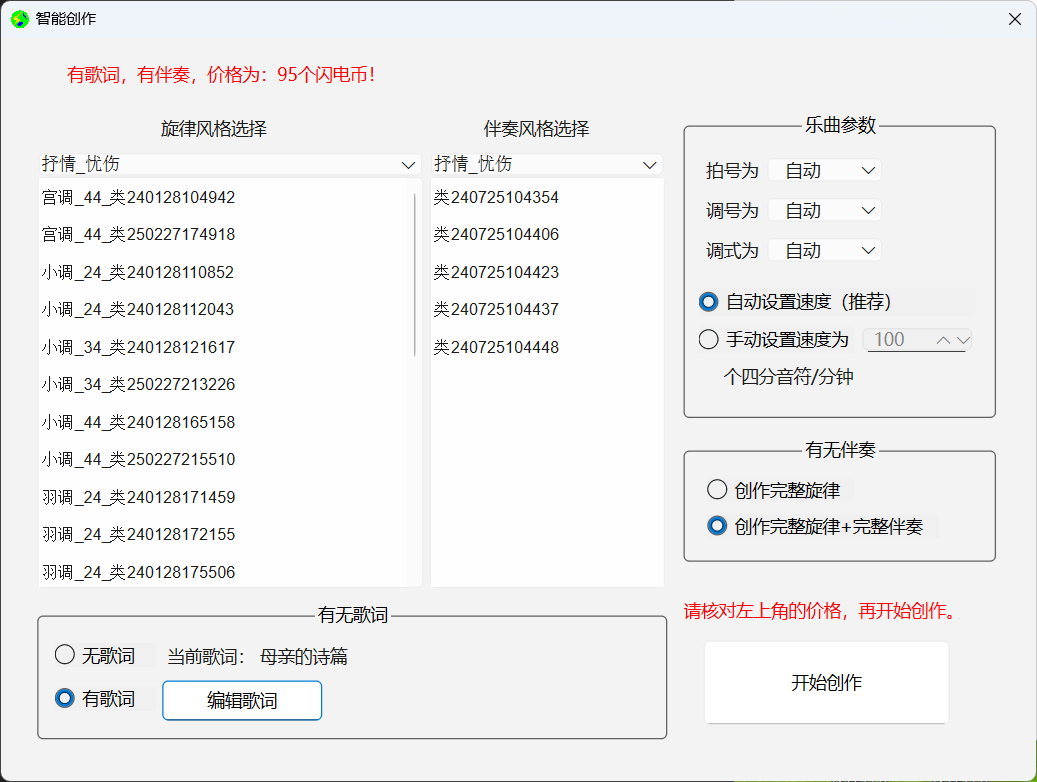The image size is (1037, 782).
Task: Choose 创作完整旋律 mode
Action: pyautogui.click(x=717, y=489)
